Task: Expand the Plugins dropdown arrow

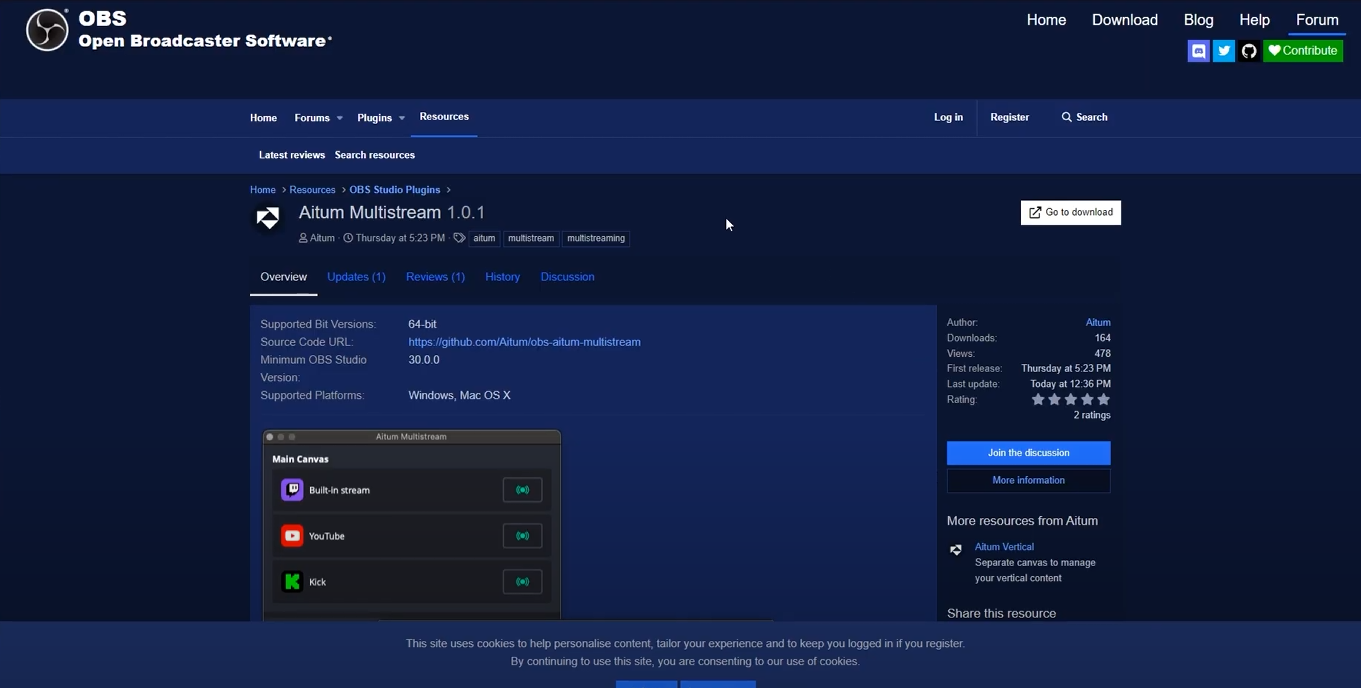Action: tap(402, 118)
